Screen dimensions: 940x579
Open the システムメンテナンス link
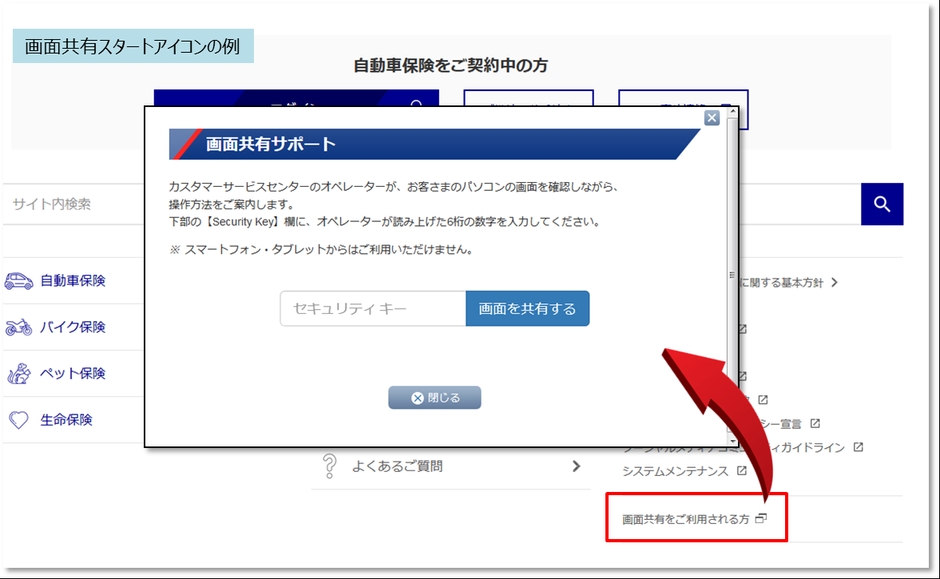click(x=675, y=471)
